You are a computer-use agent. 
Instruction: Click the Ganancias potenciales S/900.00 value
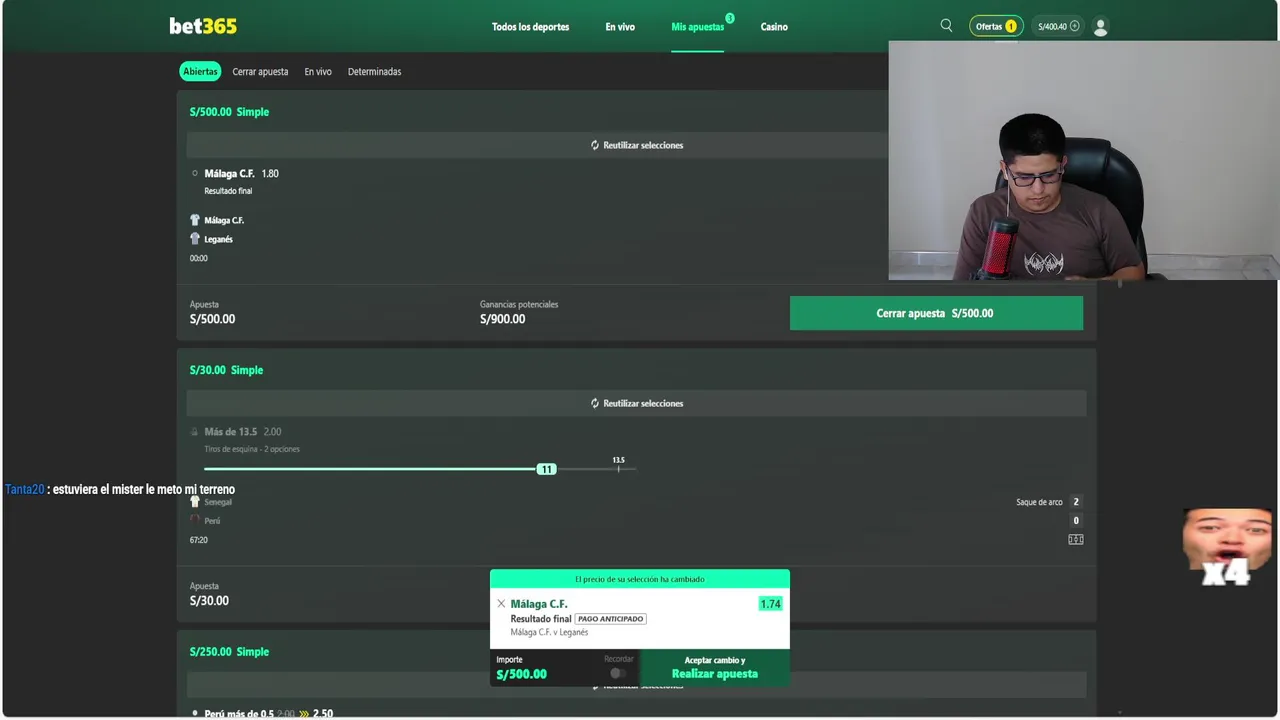click(502, 319)
